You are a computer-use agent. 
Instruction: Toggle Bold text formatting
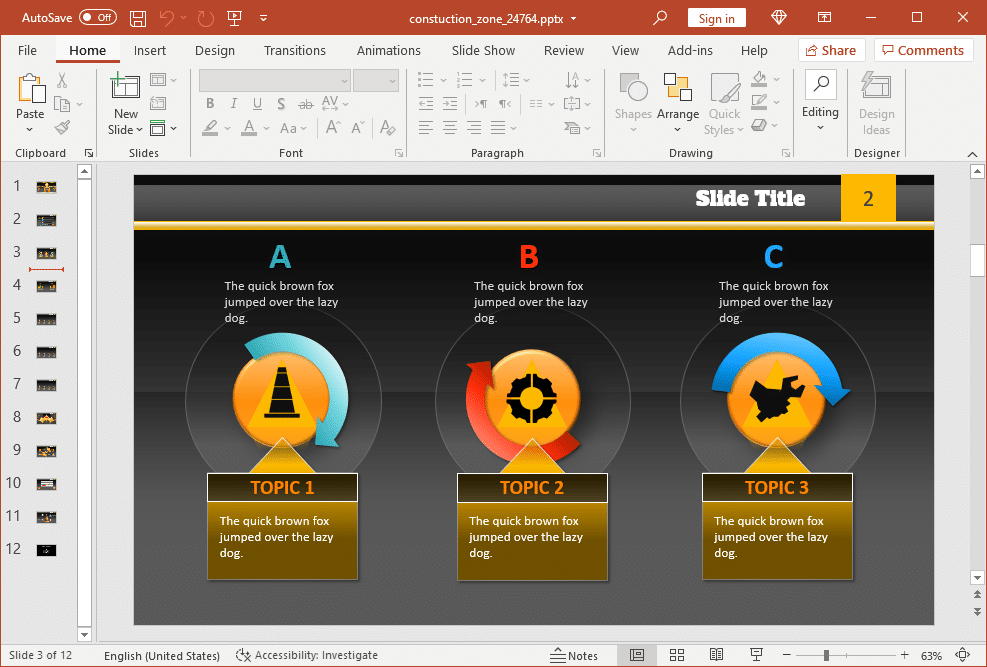(210, 104)
